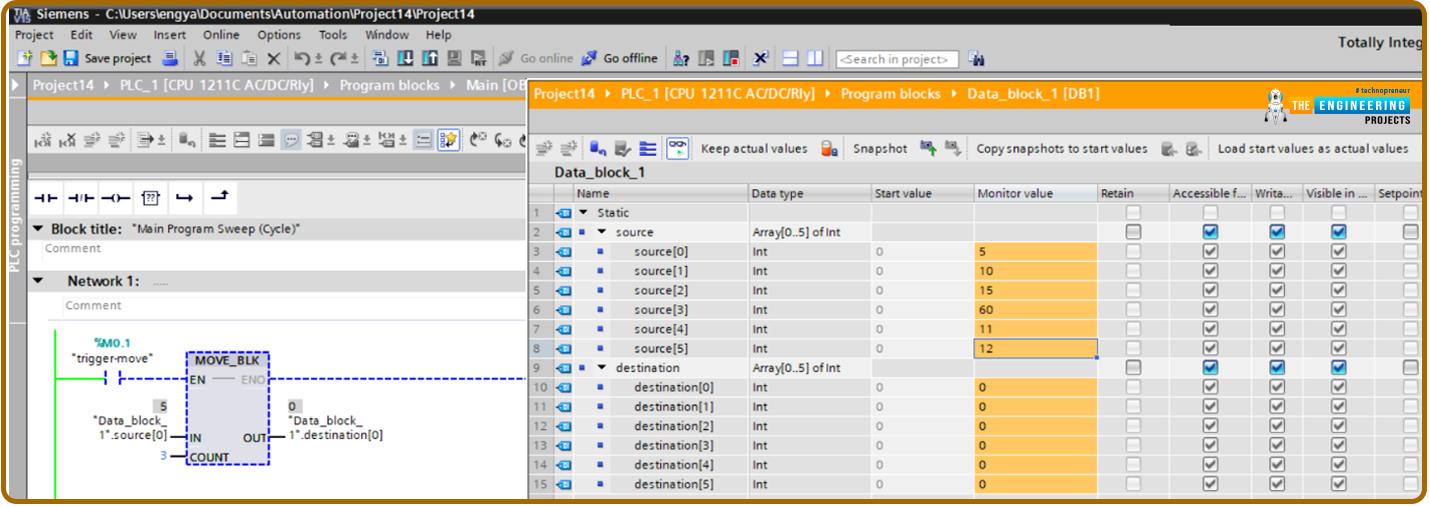Collapse Network 1 section
Image resolution: width=1430 pixels, height=507 pixels.
coord(38,281)
